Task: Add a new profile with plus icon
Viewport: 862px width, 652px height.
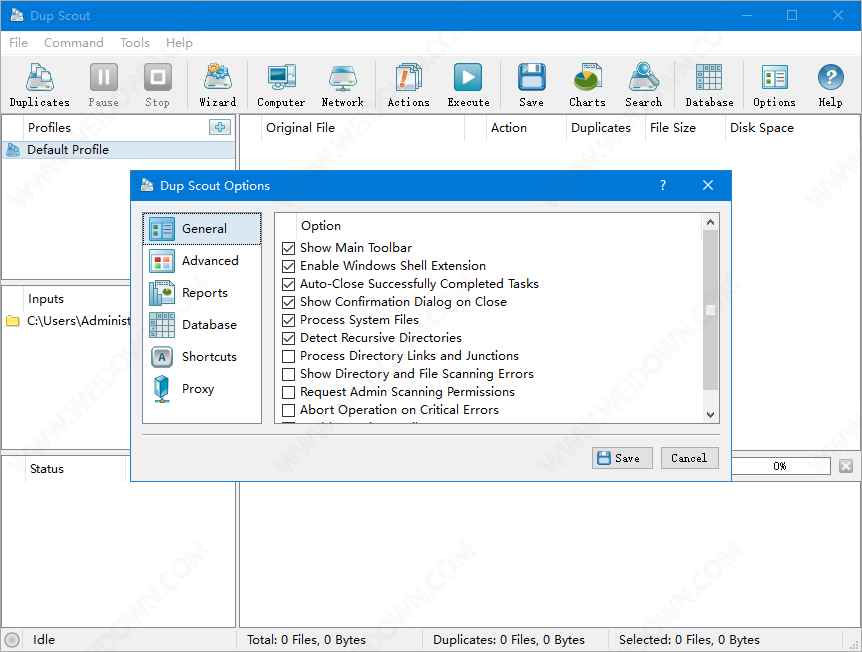Action: [x=220, y=127]
